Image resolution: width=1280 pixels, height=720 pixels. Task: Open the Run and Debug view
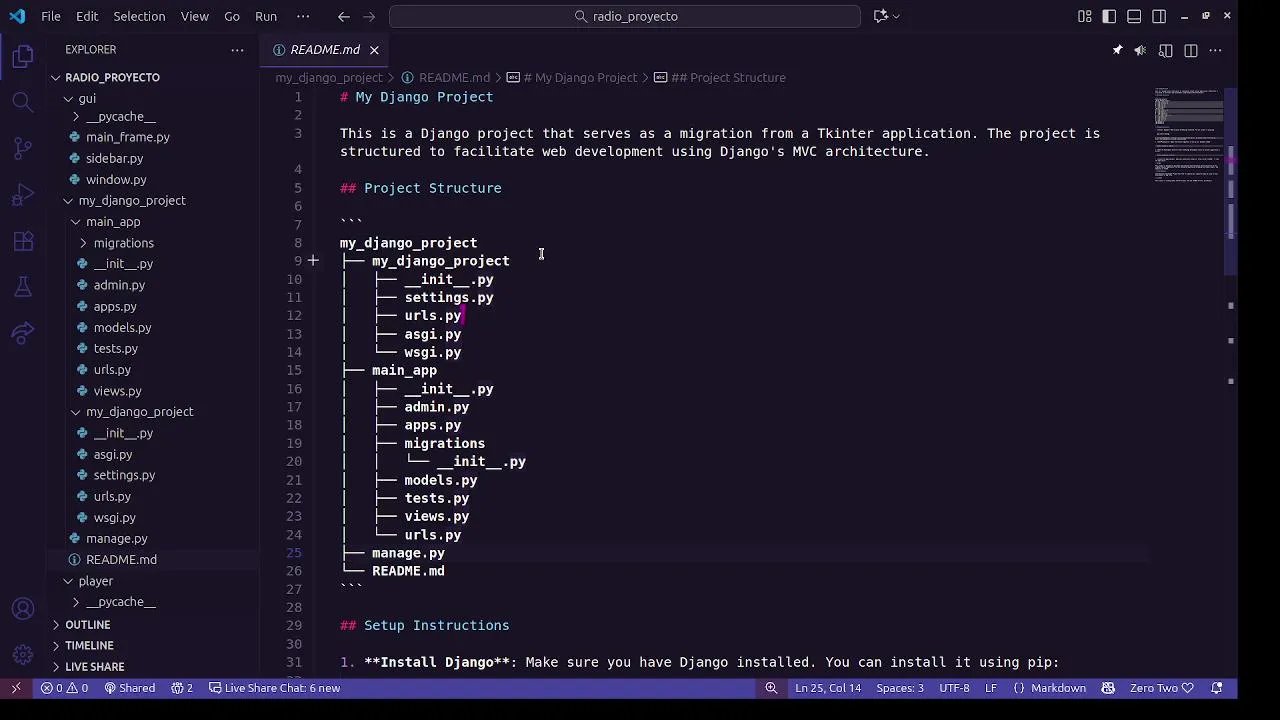23,195
